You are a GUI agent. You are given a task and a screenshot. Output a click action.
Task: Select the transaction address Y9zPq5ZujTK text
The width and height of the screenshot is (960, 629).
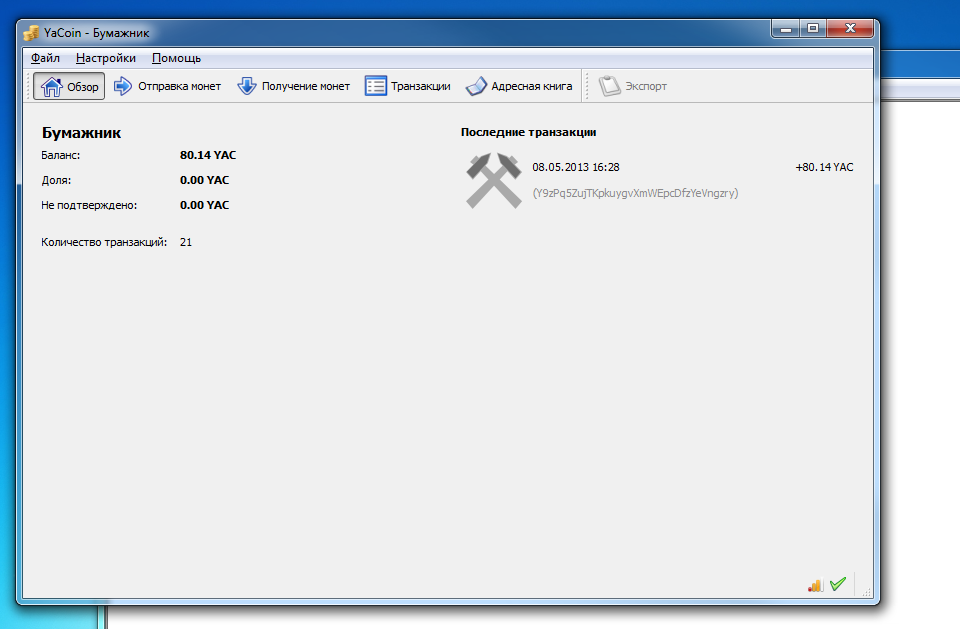pos(635,193)
